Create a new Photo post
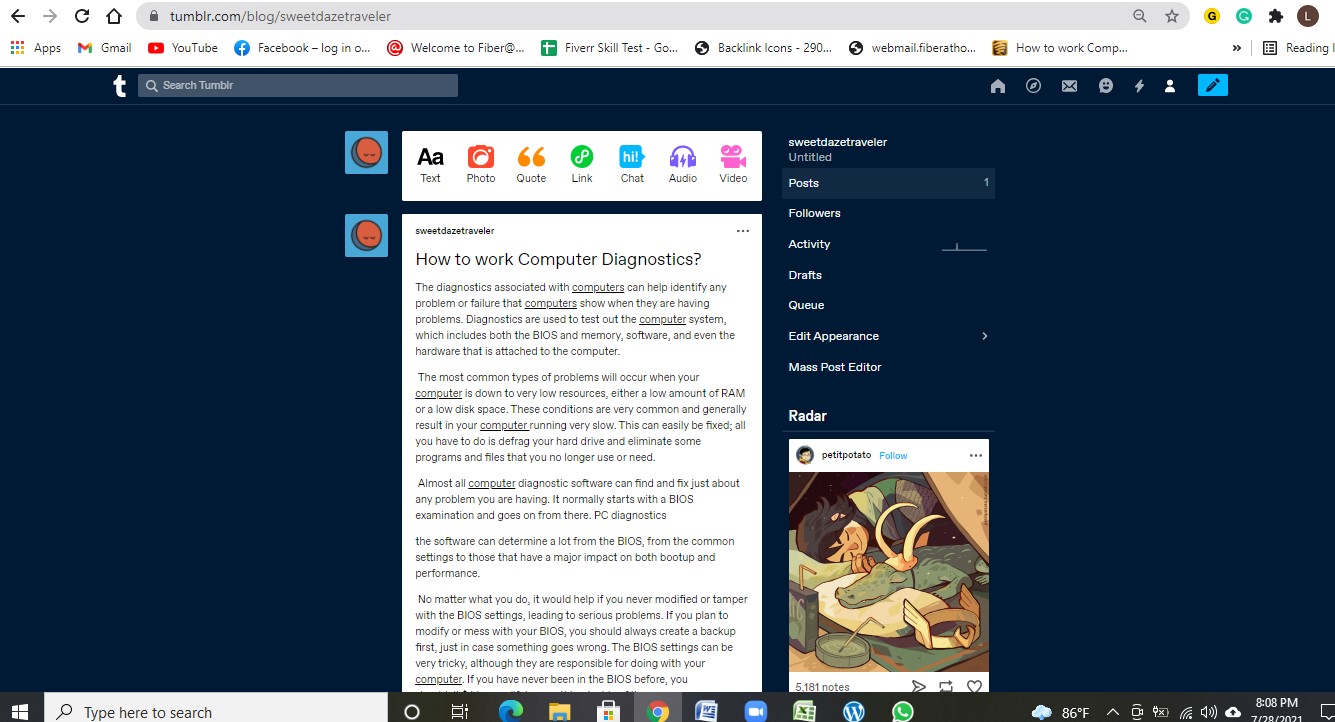 click(481, 165)
